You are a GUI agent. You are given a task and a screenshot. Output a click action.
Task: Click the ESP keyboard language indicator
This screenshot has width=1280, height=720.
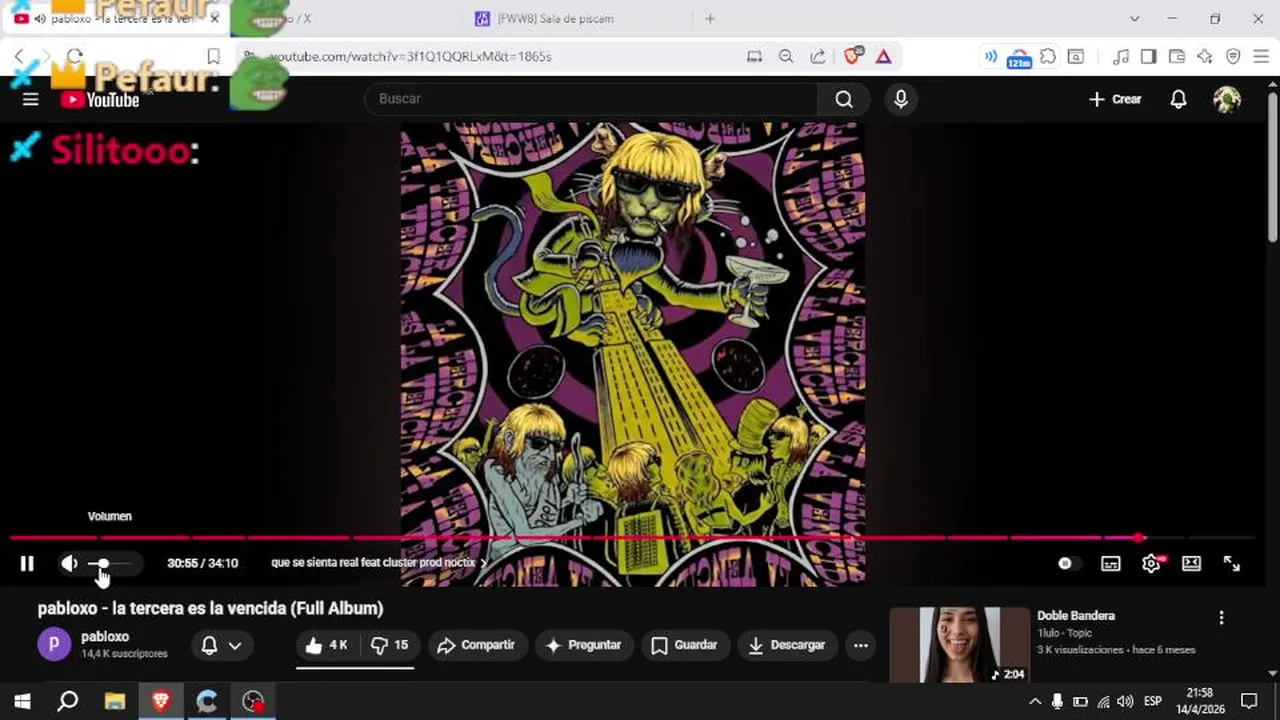tap(1152, 701)
